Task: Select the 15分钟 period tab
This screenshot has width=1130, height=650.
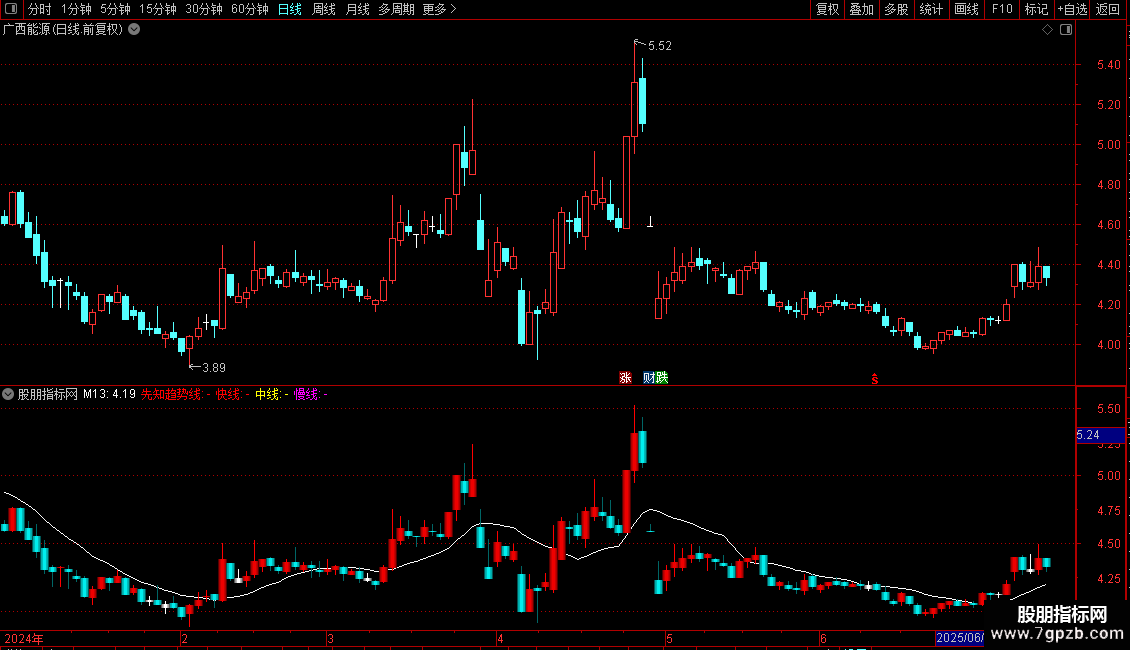Action: (157, 9)
